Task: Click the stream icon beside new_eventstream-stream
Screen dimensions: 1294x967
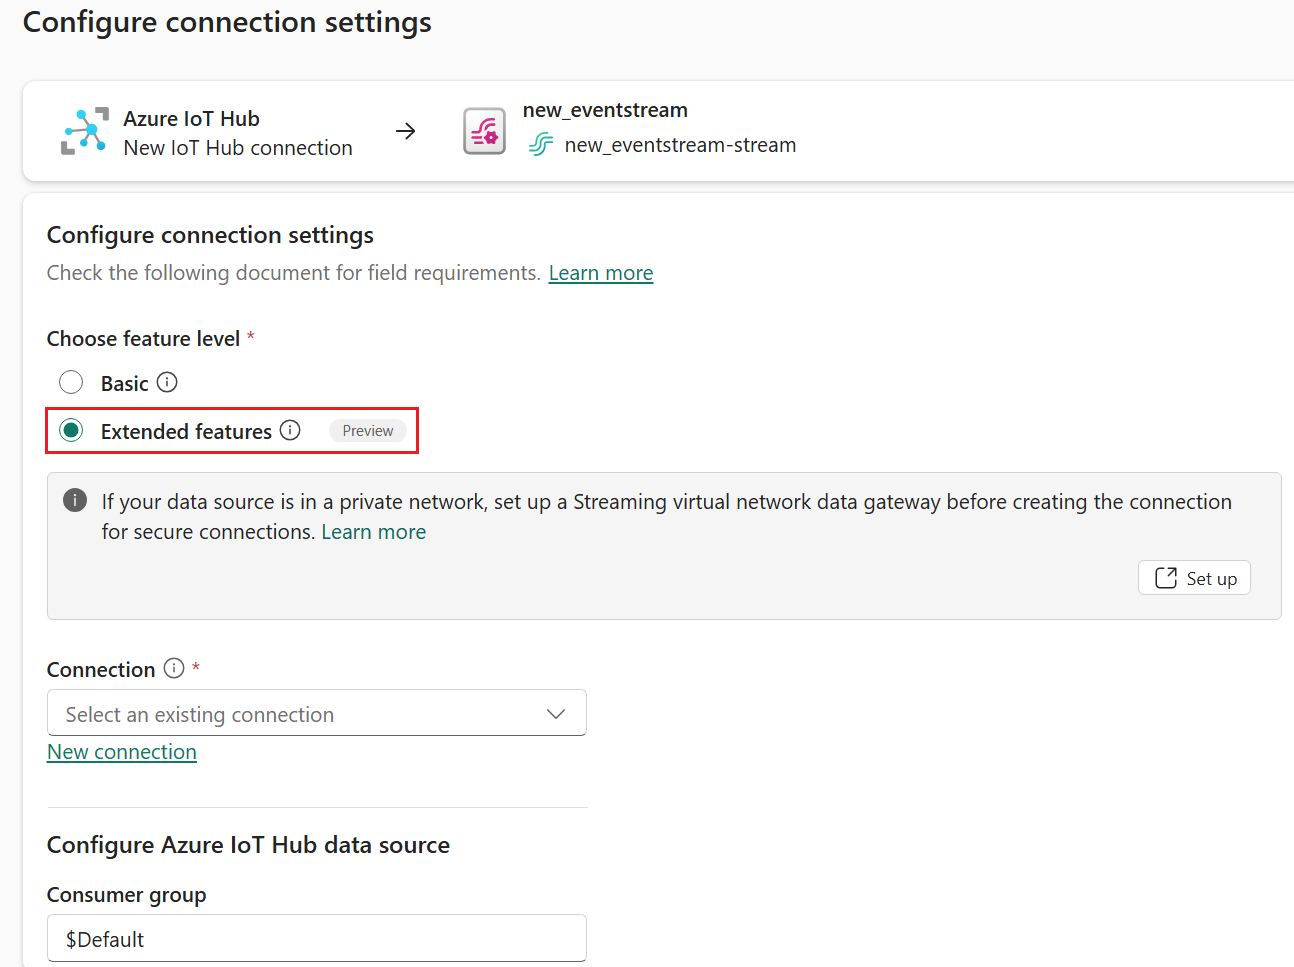Action: click(x=541, y=145)
